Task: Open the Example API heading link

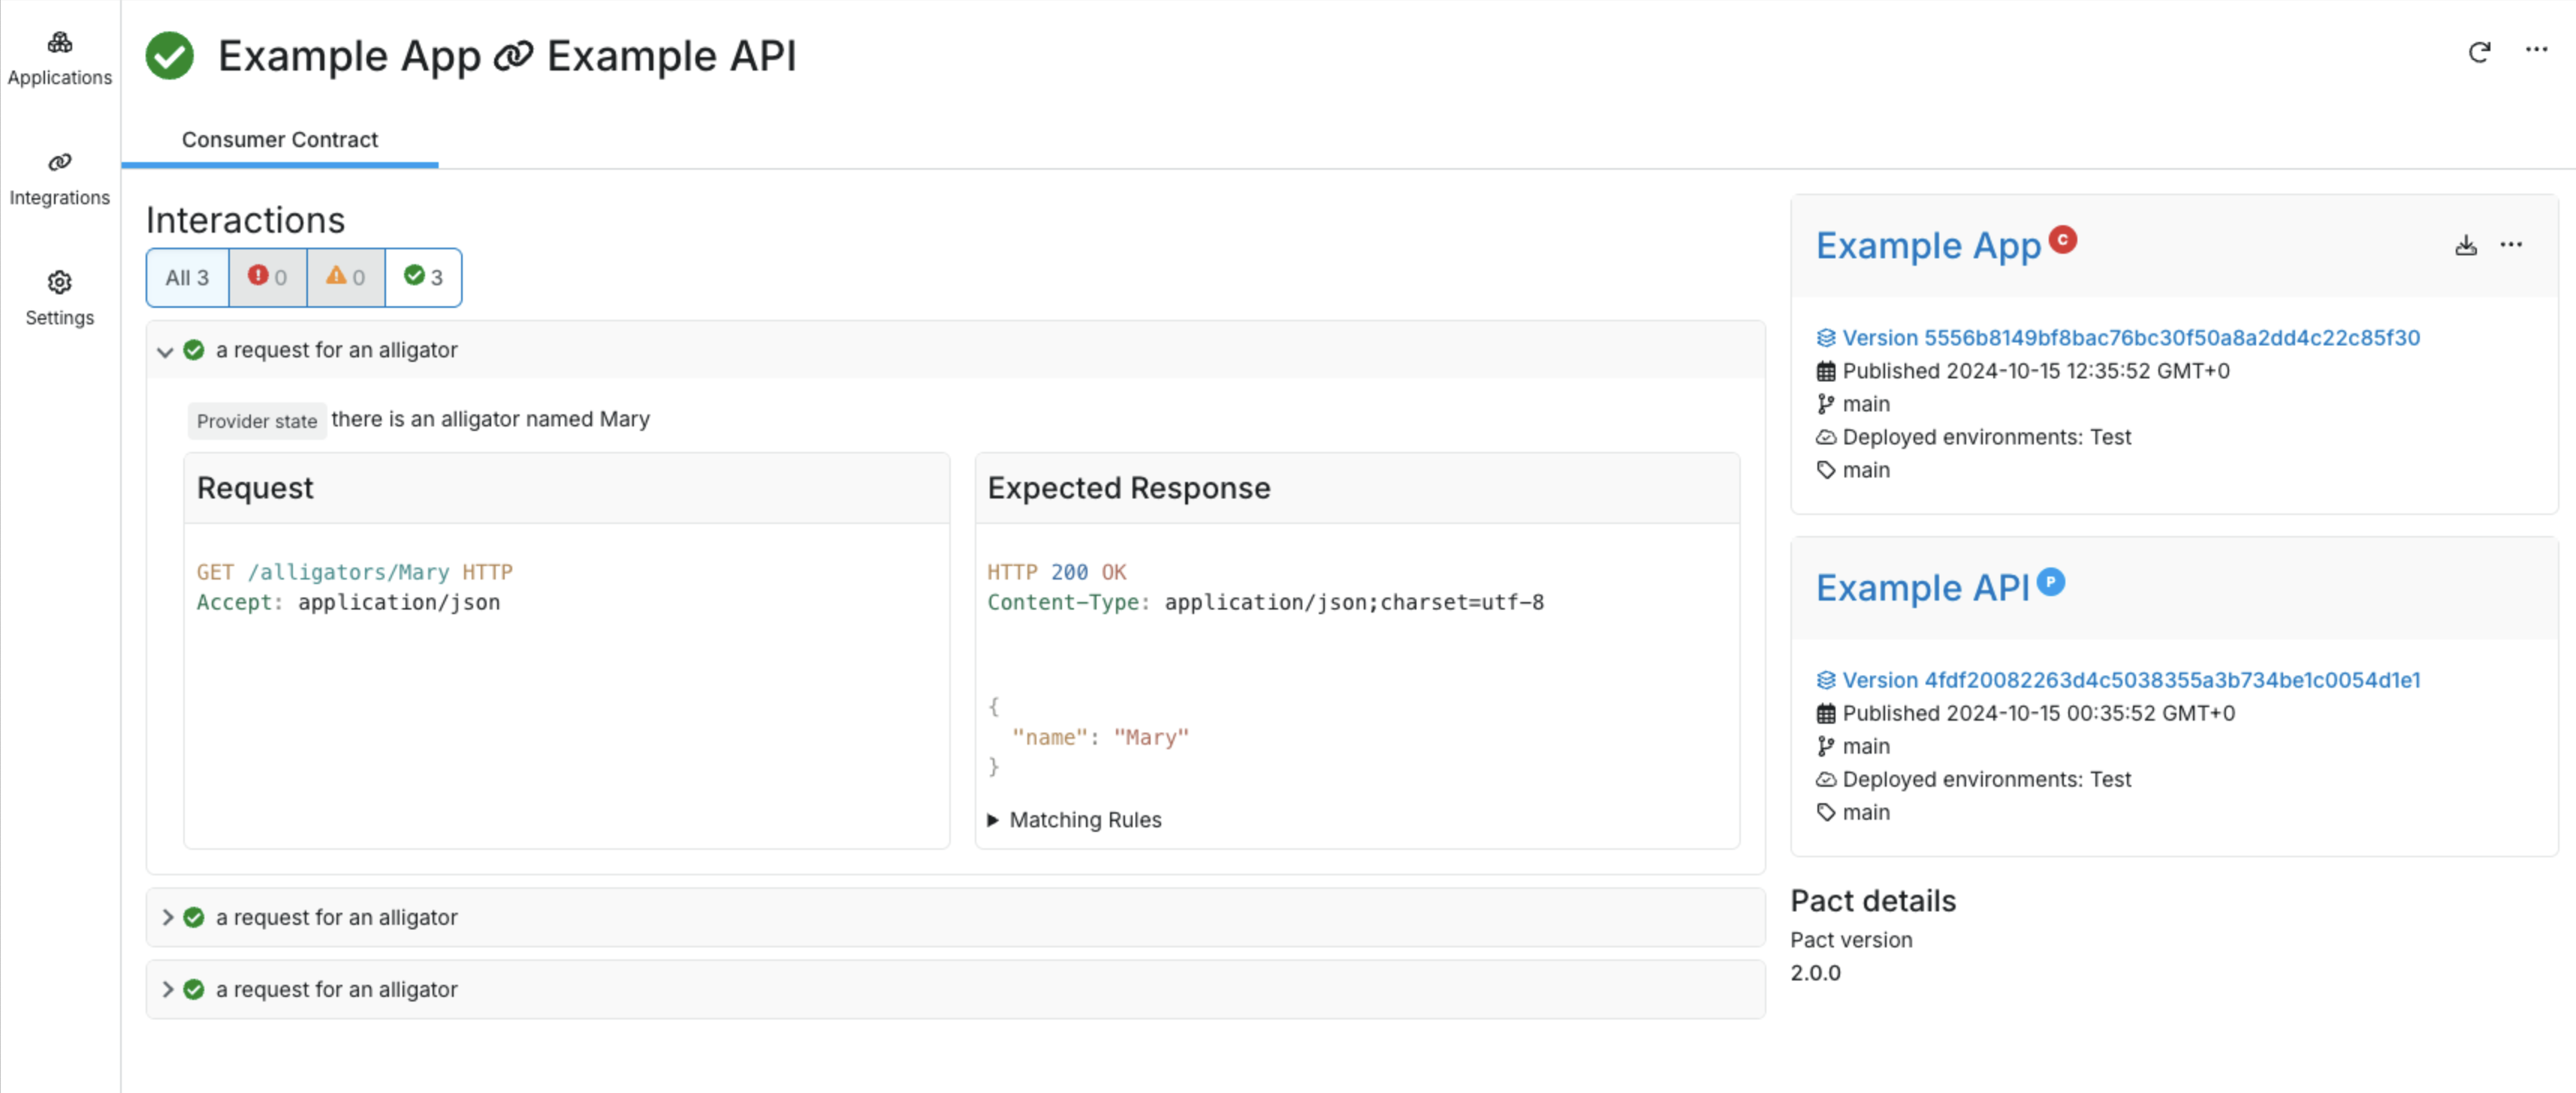Action: point(1922,588)
